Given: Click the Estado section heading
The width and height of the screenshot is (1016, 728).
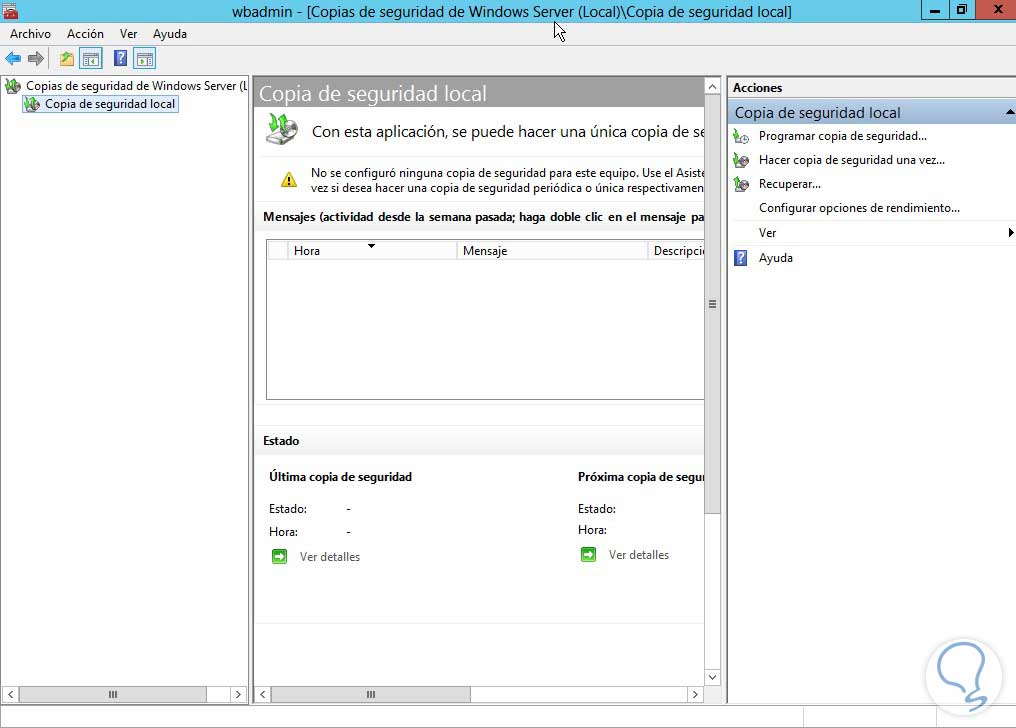Looking at the screenshot, I should (281, 440).
